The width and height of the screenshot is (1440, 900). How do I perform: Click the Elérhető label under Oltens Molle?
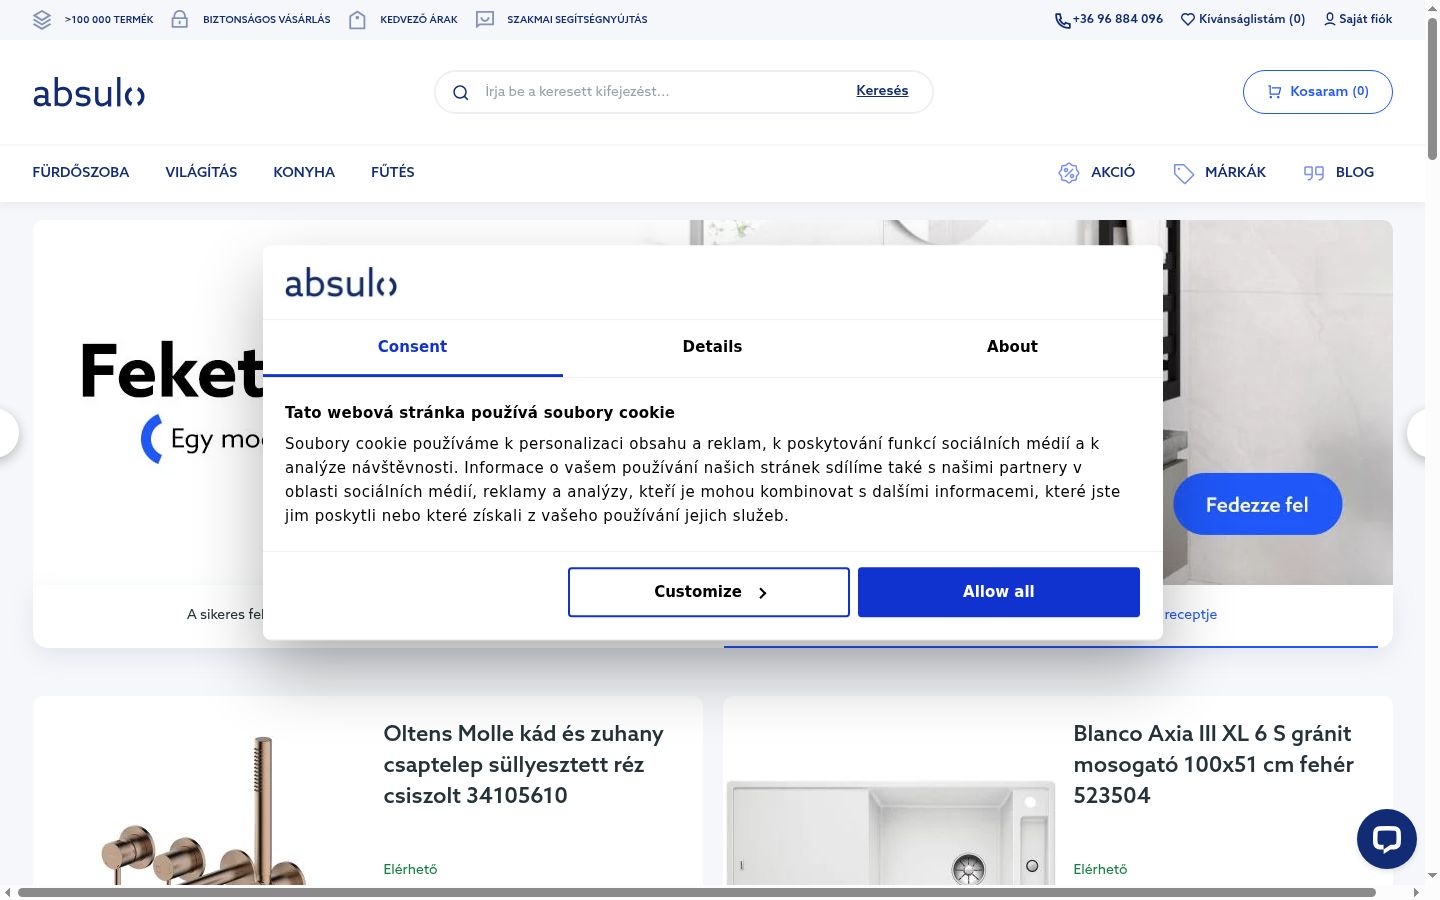pos(410,869)
